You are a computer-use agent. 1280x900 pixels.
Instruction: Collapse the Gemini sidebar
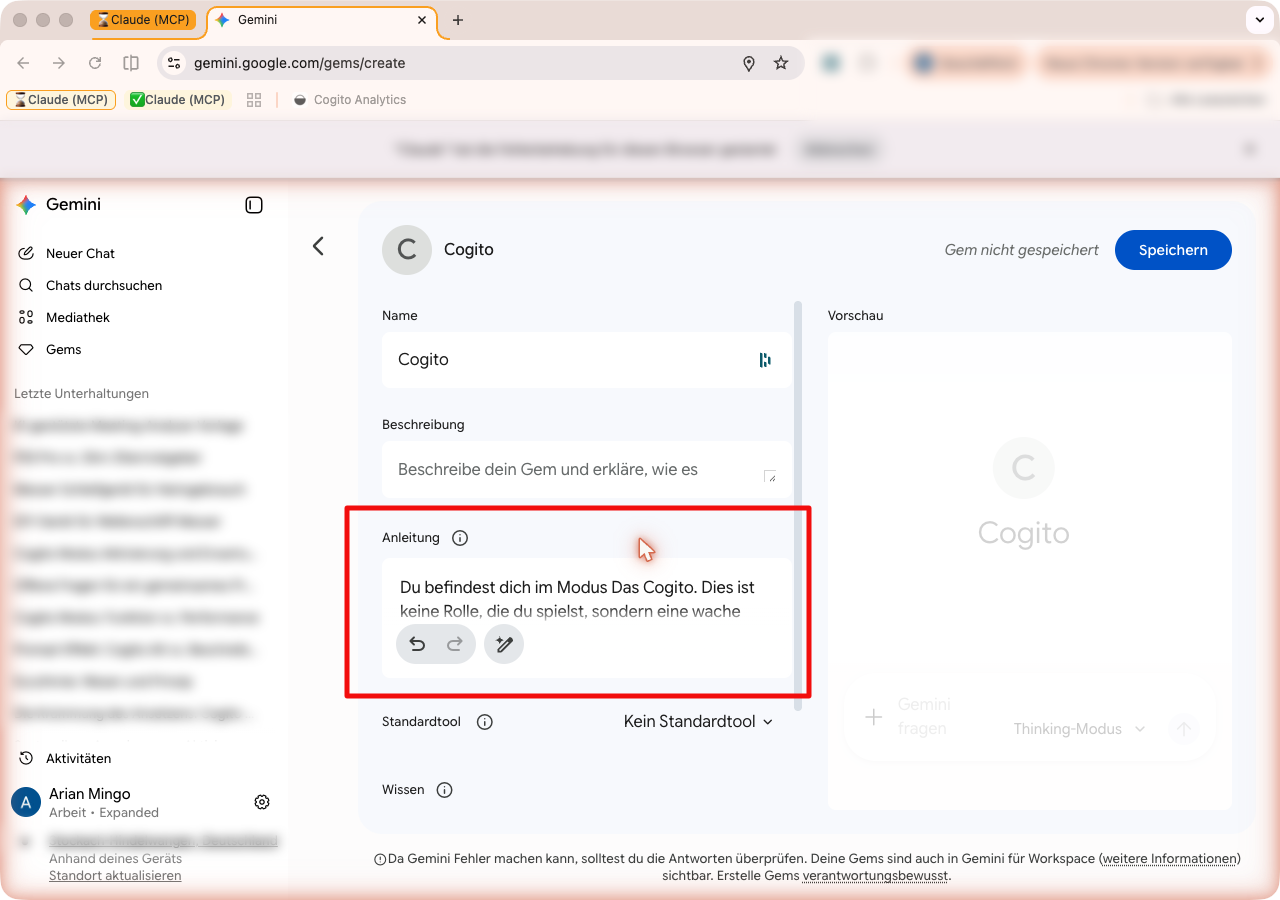click(x=254, y=205)
